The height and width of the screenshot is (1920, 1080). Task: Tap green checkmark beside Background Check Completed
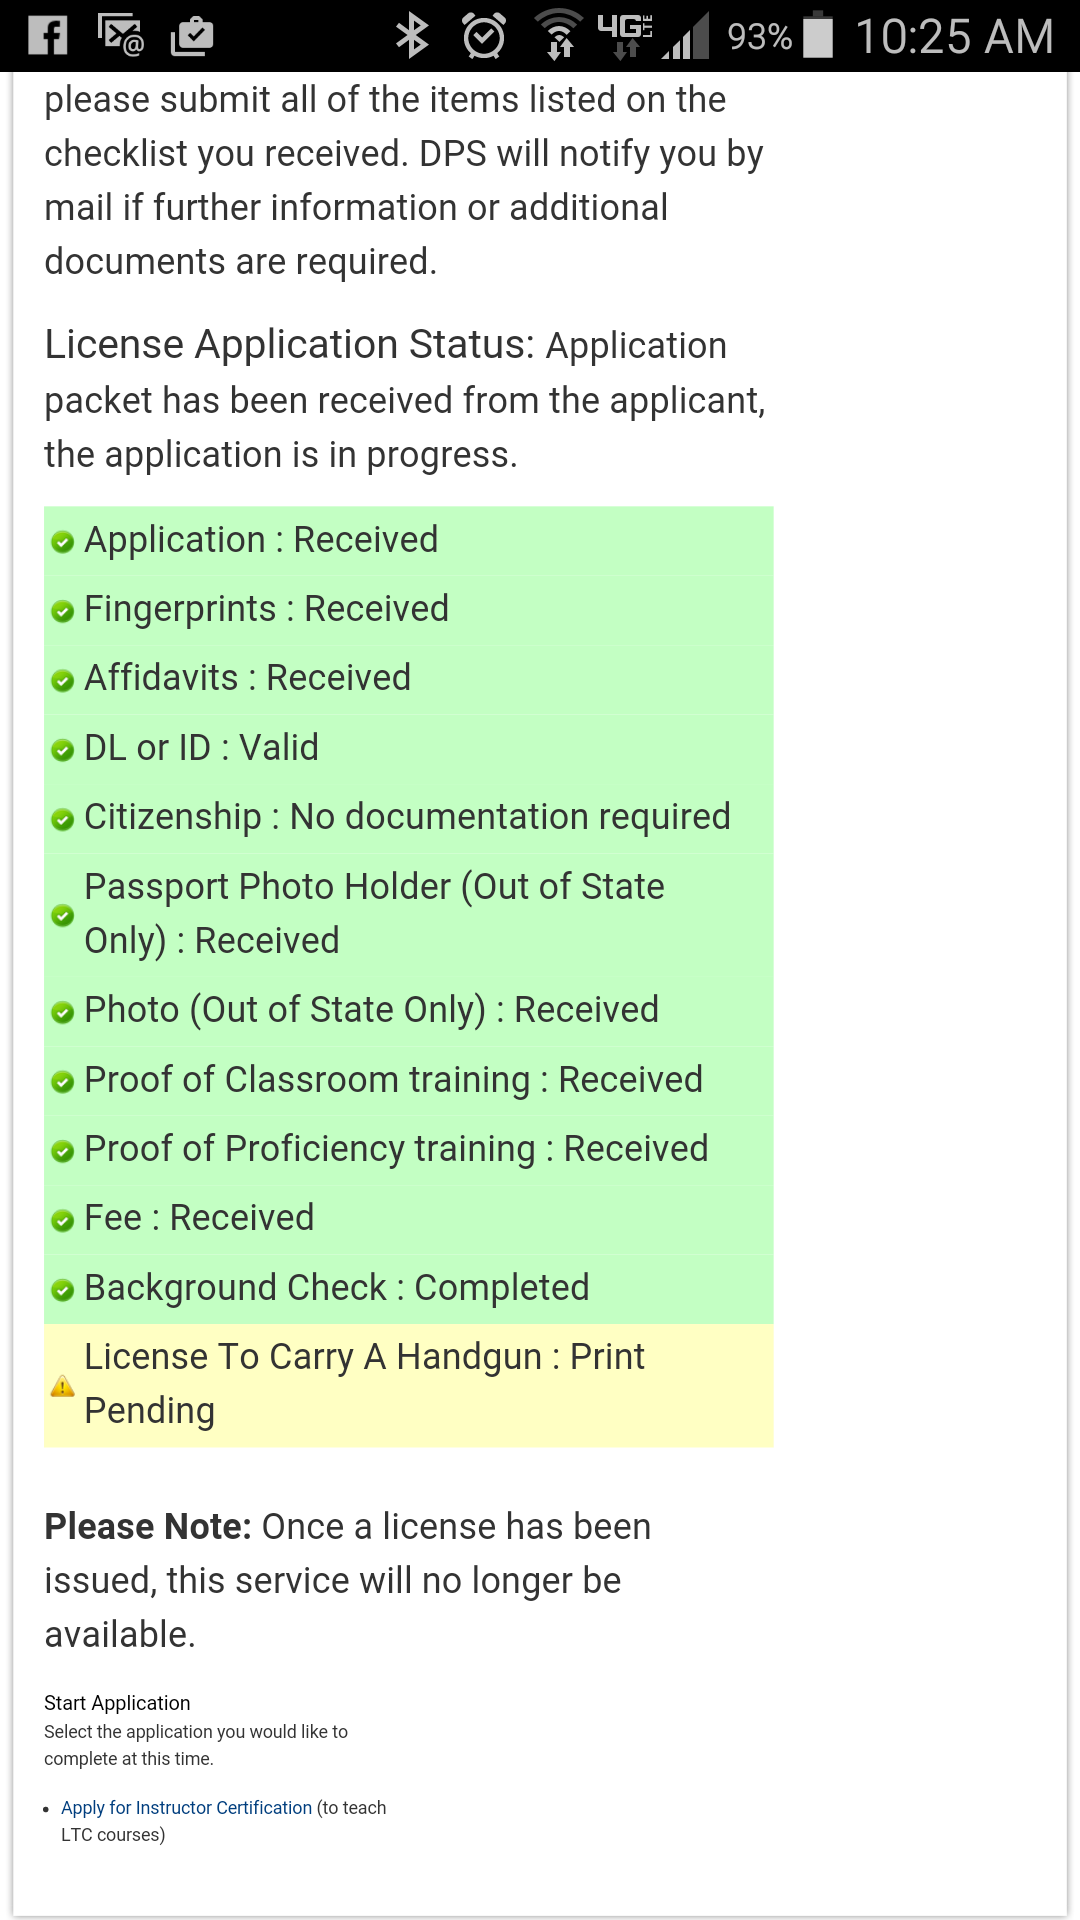click(62, 1290)
